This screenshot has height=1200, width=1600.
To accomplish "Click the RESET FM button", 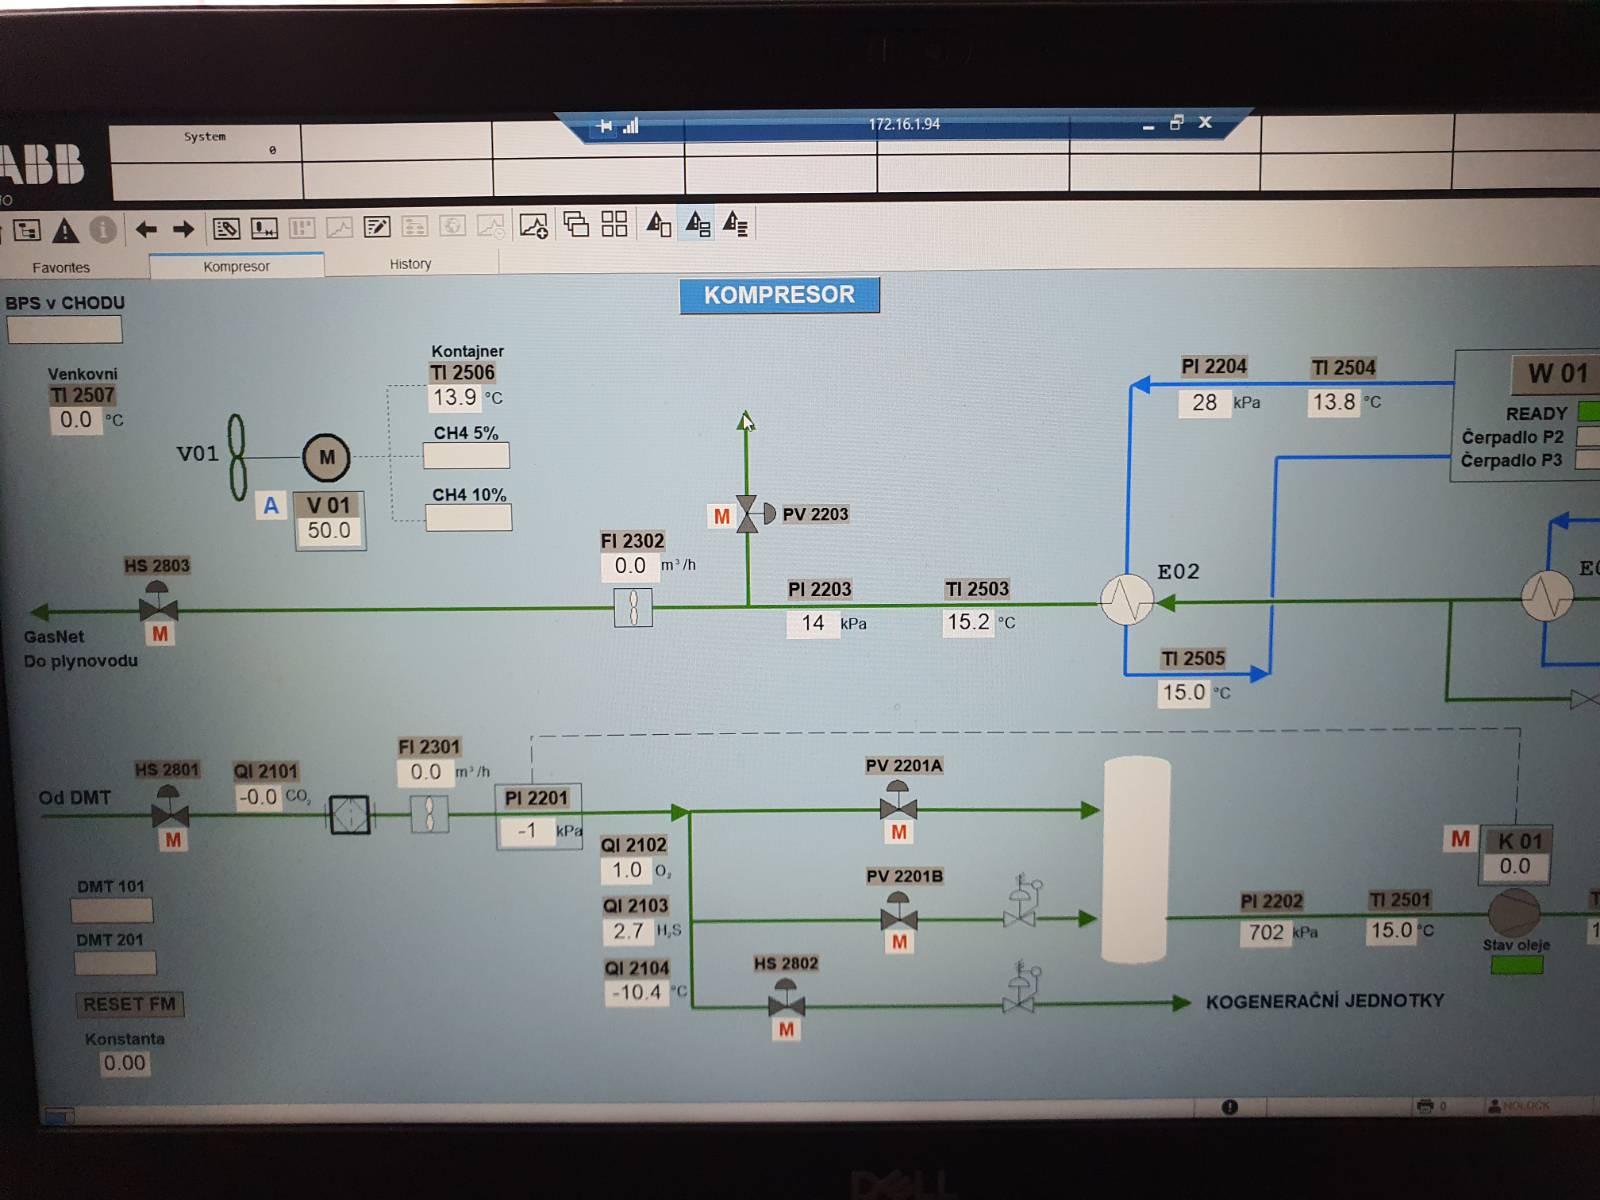I will pyautogui.click(x=129, y=1004).
